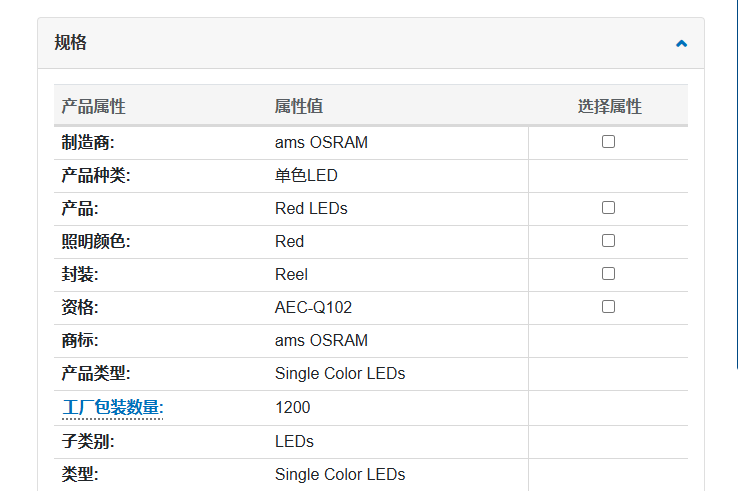Screen dimensions: 738x491
Task: Check the 产品 Red LEDs checkbox
Action: point(608,208)
